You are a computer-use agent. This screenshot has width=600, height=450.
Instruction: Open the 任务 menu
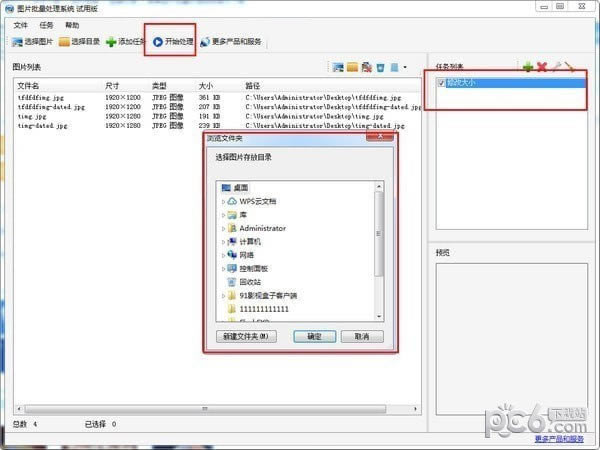tap(46, 25)
